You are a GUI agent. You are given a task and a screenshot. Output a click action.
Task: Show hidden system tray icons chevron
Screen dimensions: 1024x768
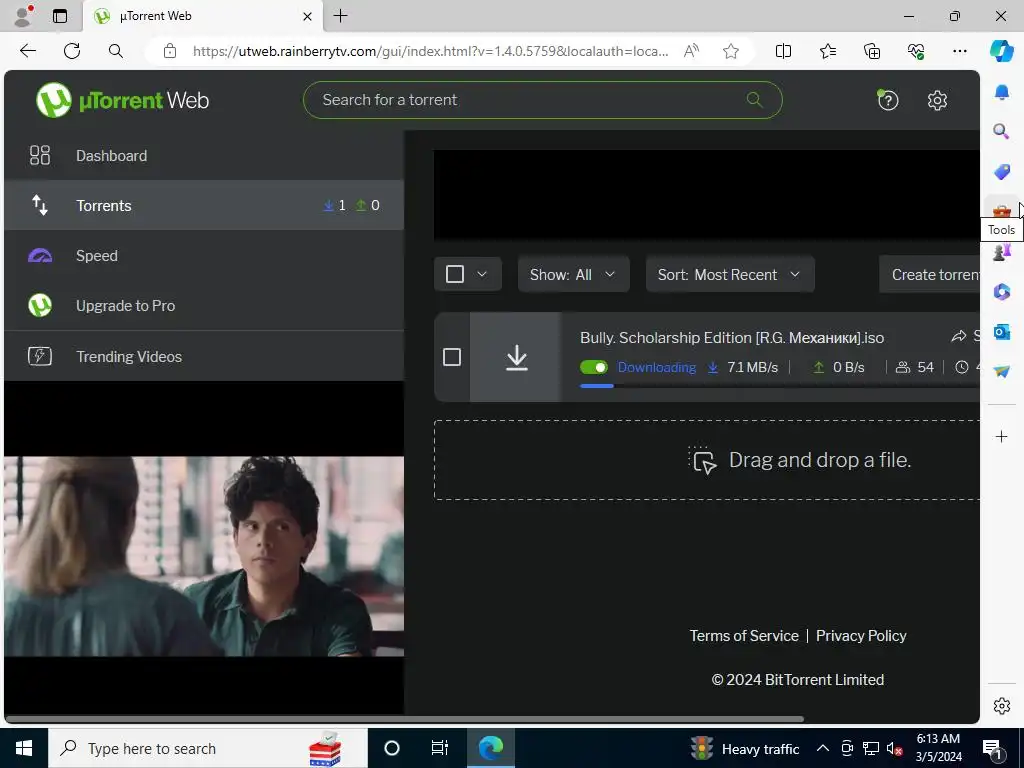[x=823, y=748]
